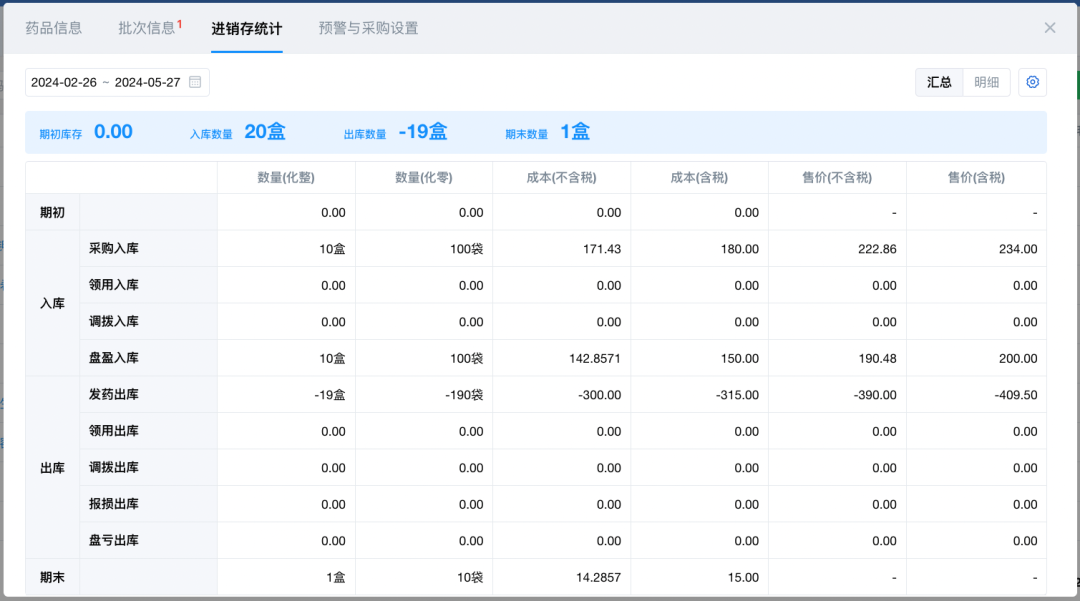Screen dimensions: 1080x601
Task: Click the calendar icon in date range
Action: pyautogui.click(x=195, y=82)
